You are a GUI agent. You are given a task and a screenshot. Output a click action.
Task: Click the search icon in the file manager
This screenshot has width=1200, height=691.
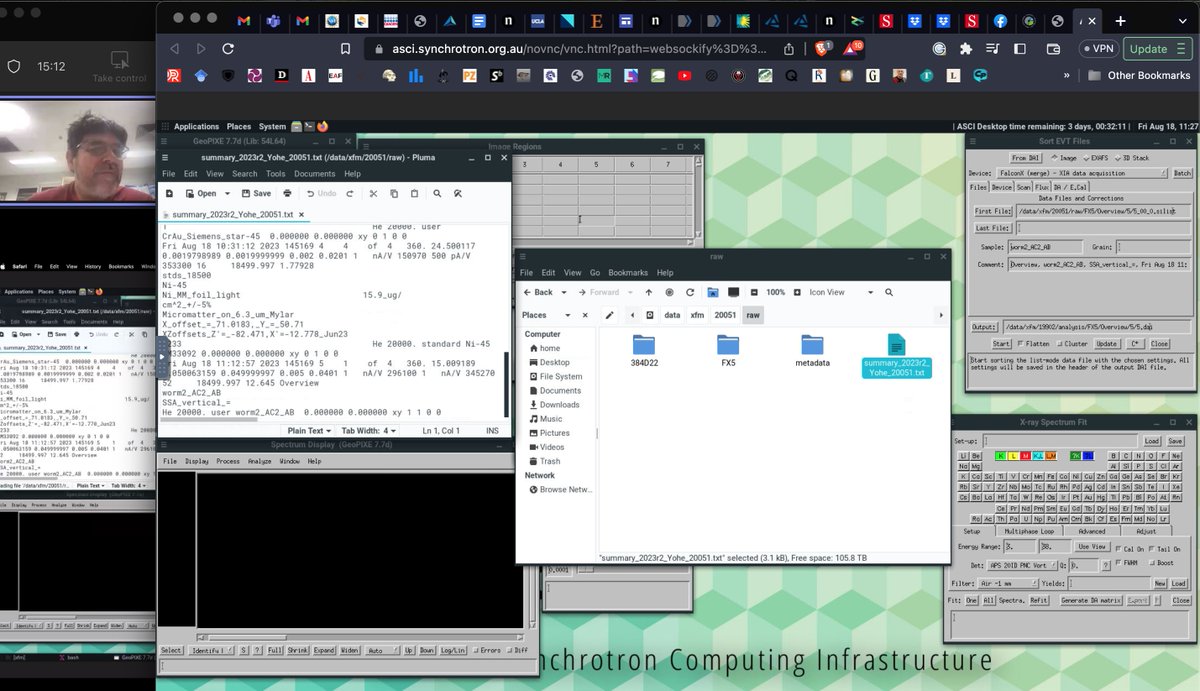tap(888, 292)
